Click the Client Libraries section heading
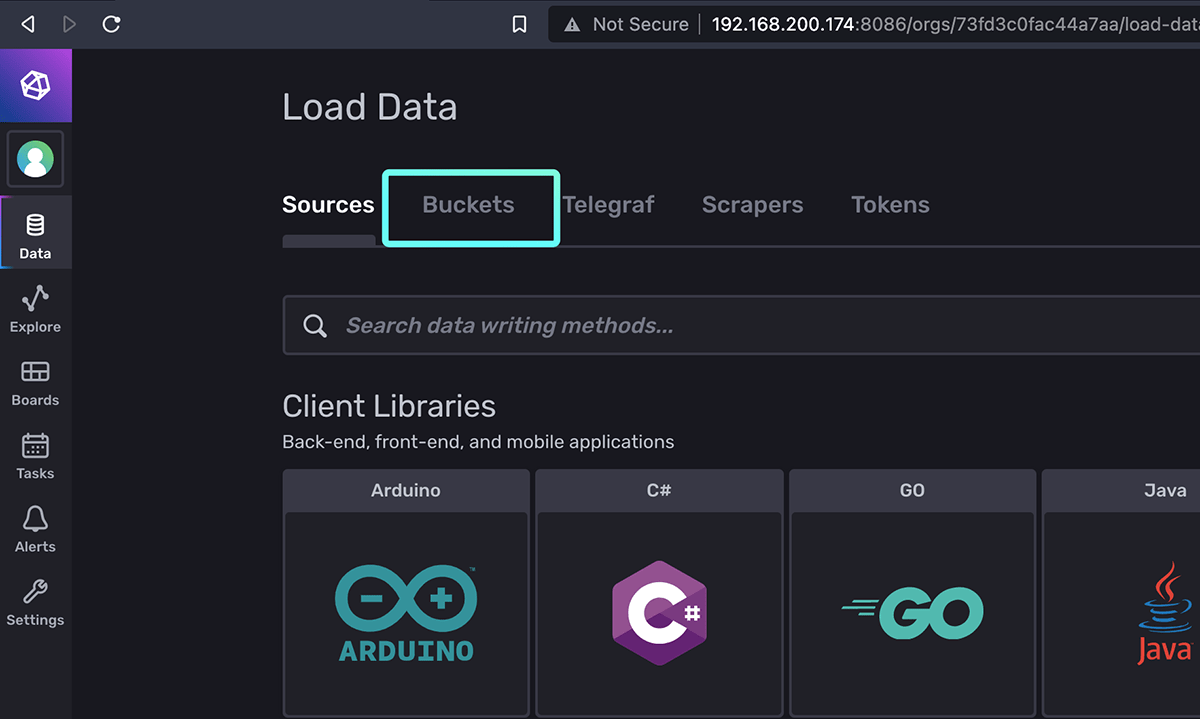The height and width of the screenshot is (719, 1200). [389, 406]
